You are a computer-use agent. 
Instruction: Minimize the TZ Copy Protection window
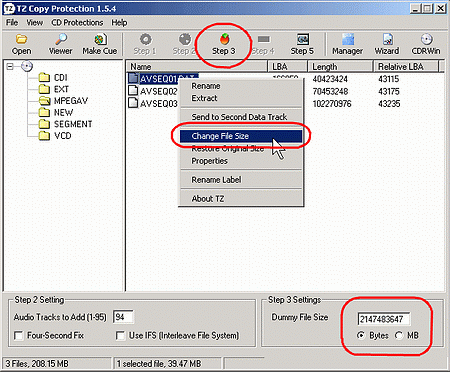[x=415, y=9]
